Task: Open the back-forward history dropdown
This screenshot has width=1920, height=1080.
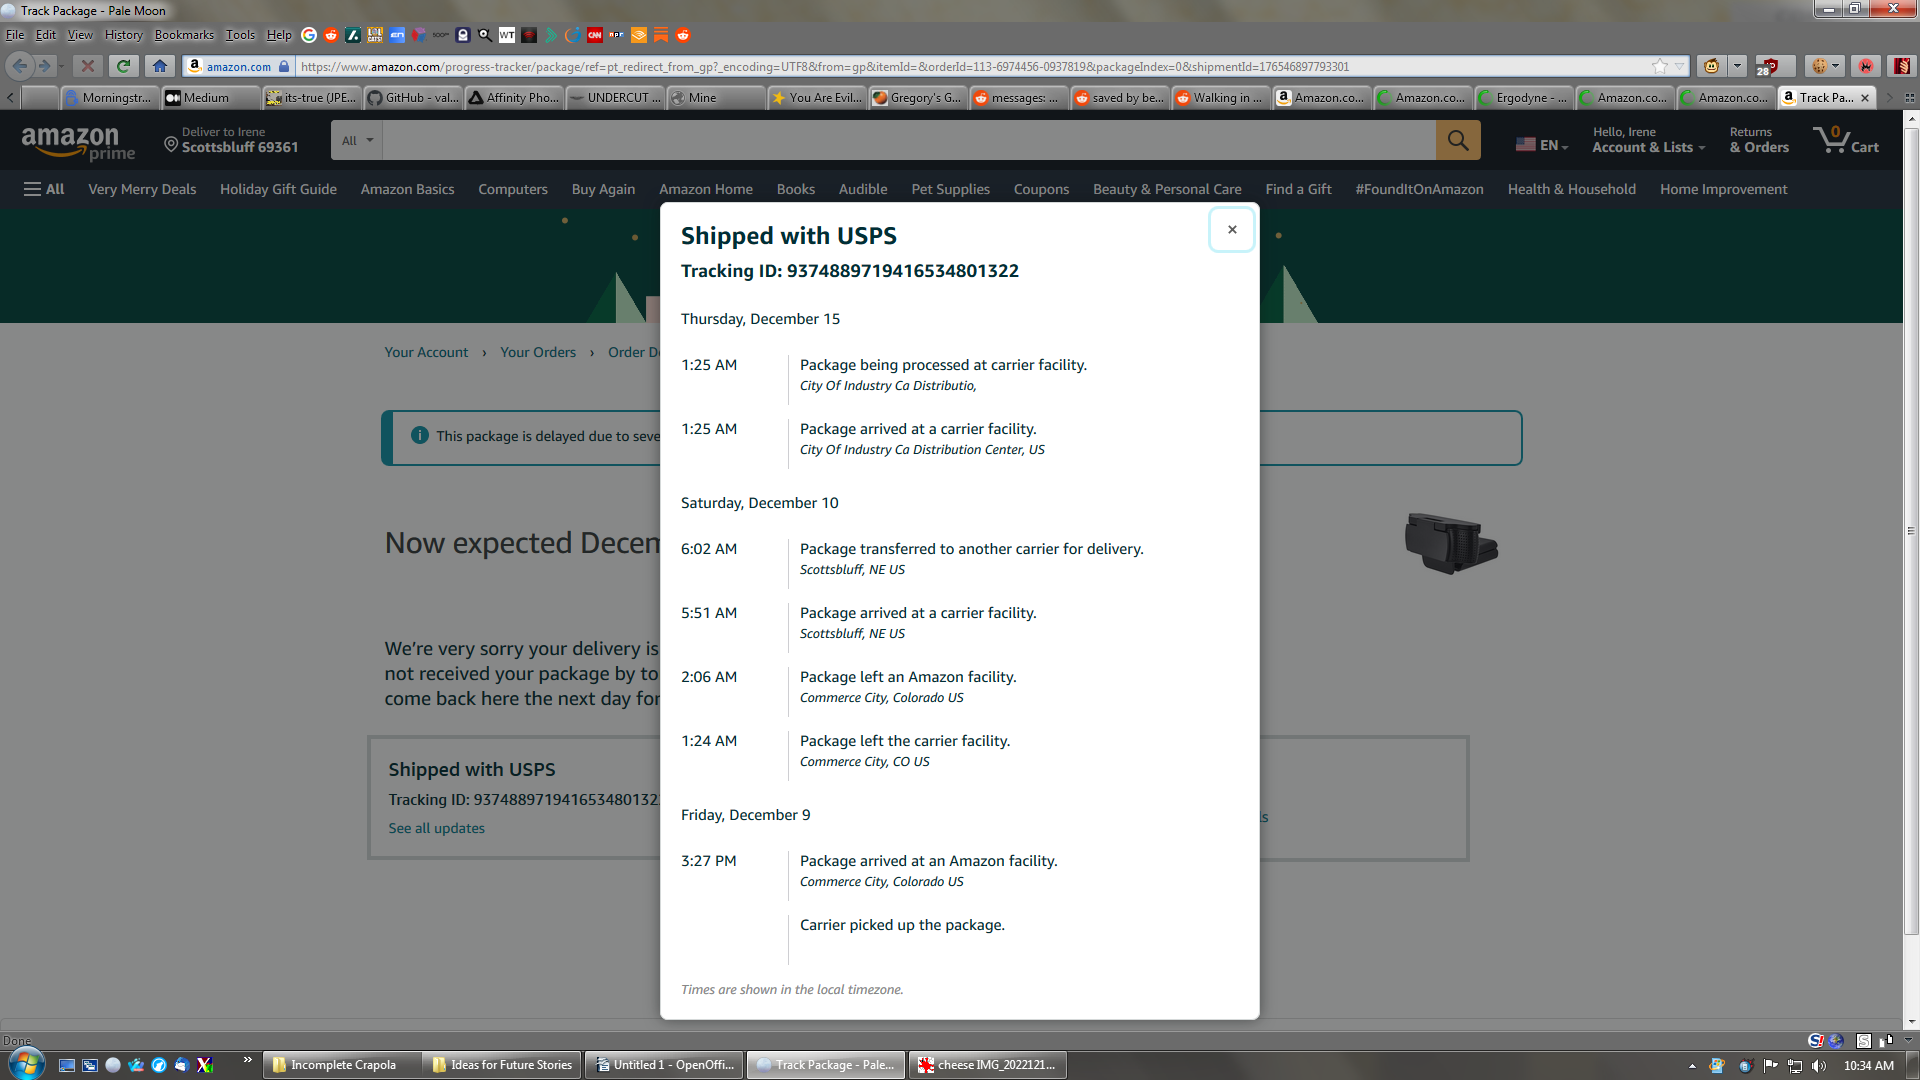Action: pos(61,66)
